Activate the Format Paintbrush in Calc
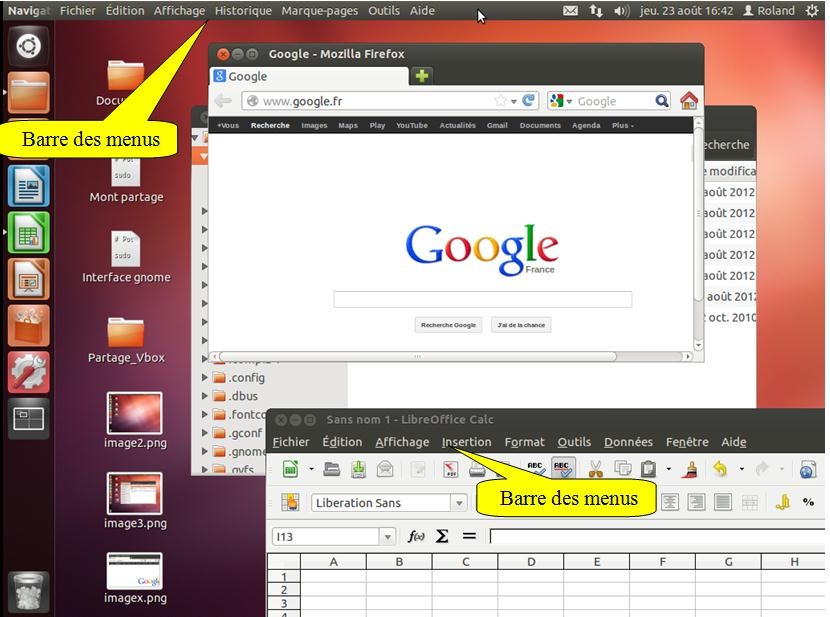 tap(692, 469)
